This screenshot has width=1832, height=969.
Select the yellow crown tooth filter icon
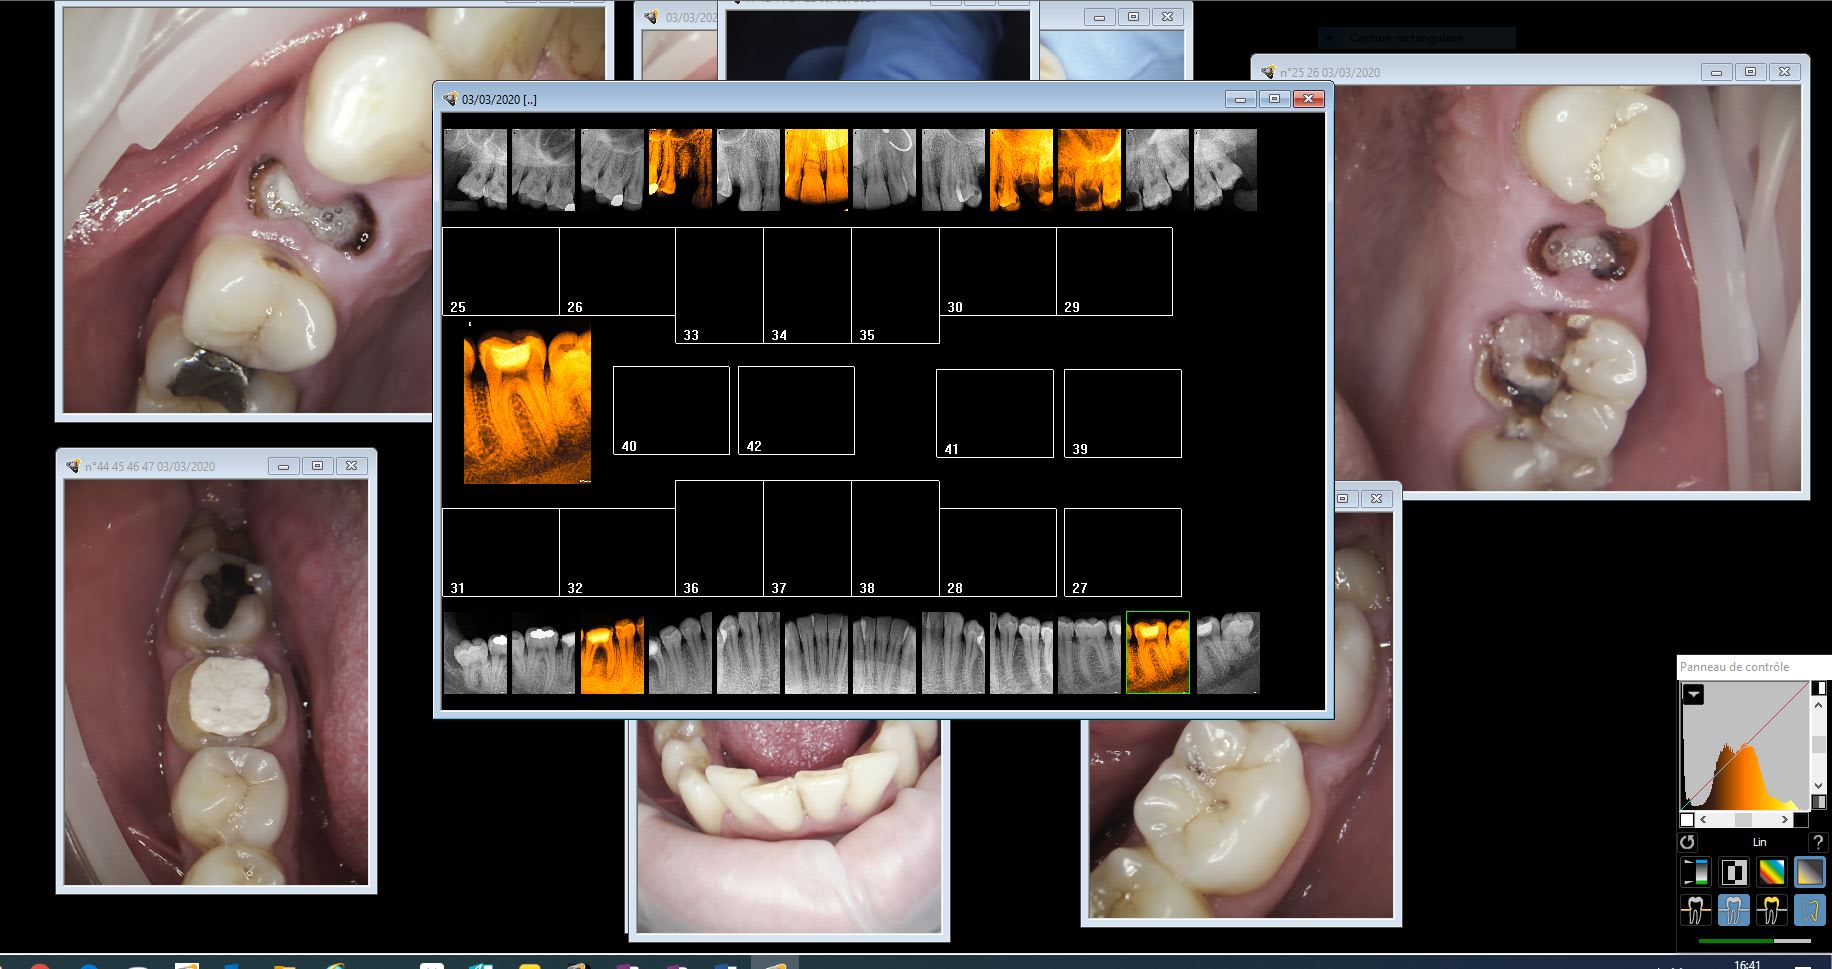tap(1771, 910)
